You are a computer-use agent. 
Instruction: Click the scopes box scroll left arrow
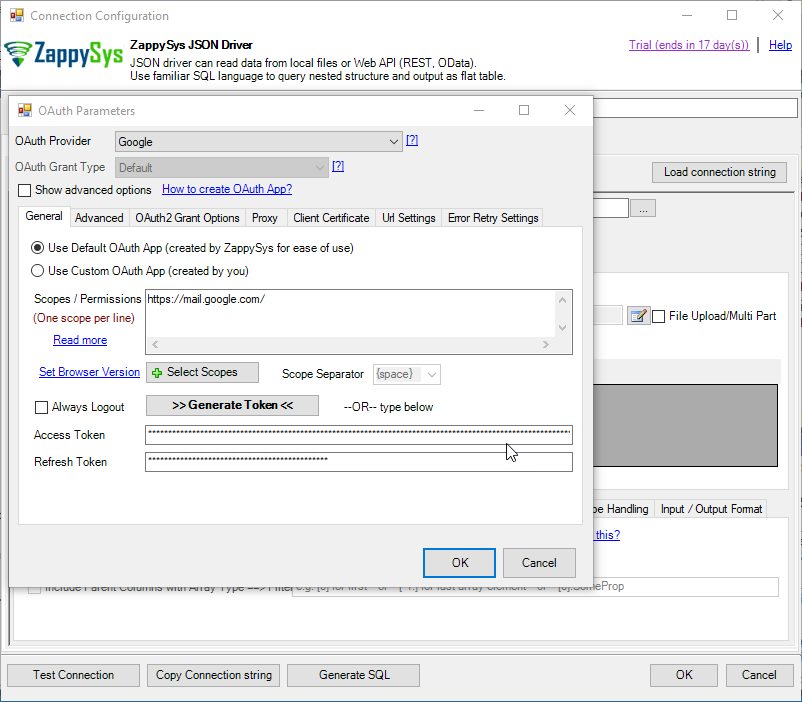155,345
